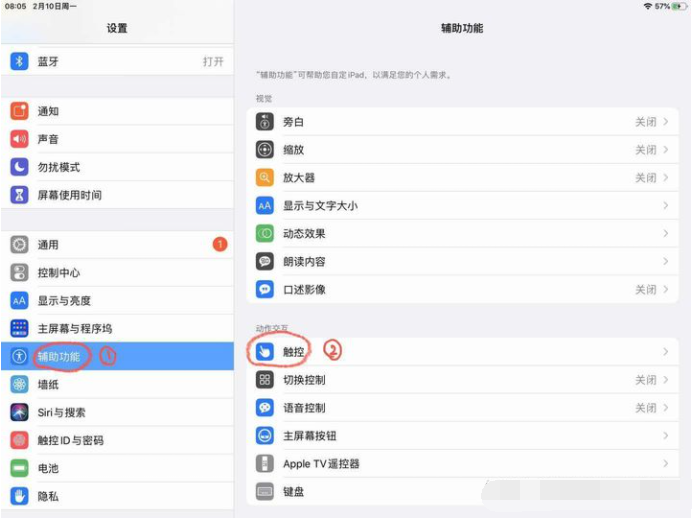Image resolution: width=692 pixels, height=519 pixels.
Task: Tap the 旁白 VoiceOver icon
Action: tap(265, 122)
